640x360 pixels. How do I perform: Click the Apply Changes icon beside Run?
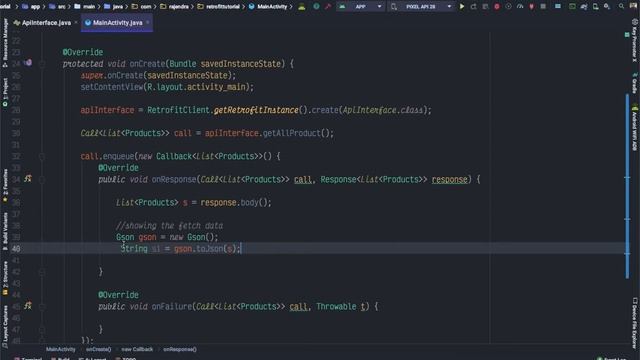tap(473, 7)
